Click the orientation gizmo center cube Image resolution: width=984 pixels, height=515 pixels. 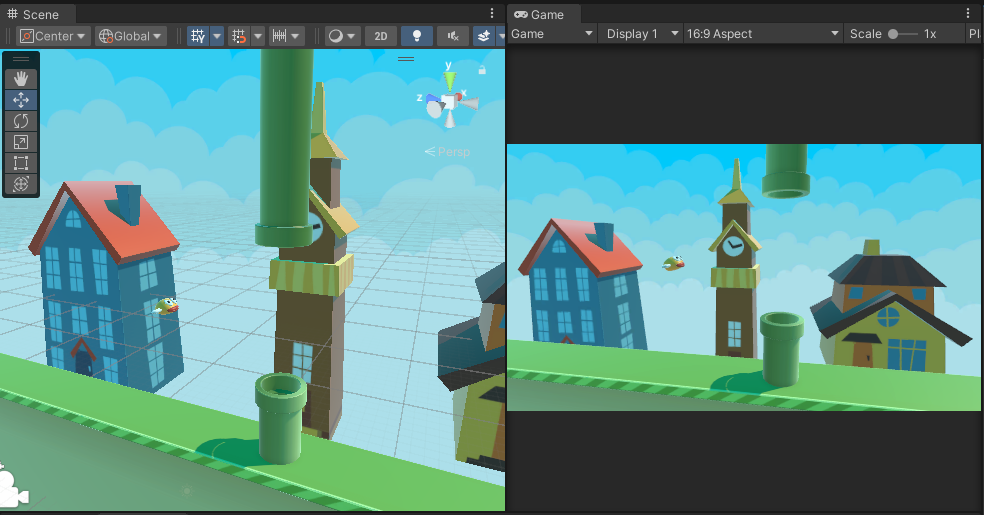click(449, 103)
